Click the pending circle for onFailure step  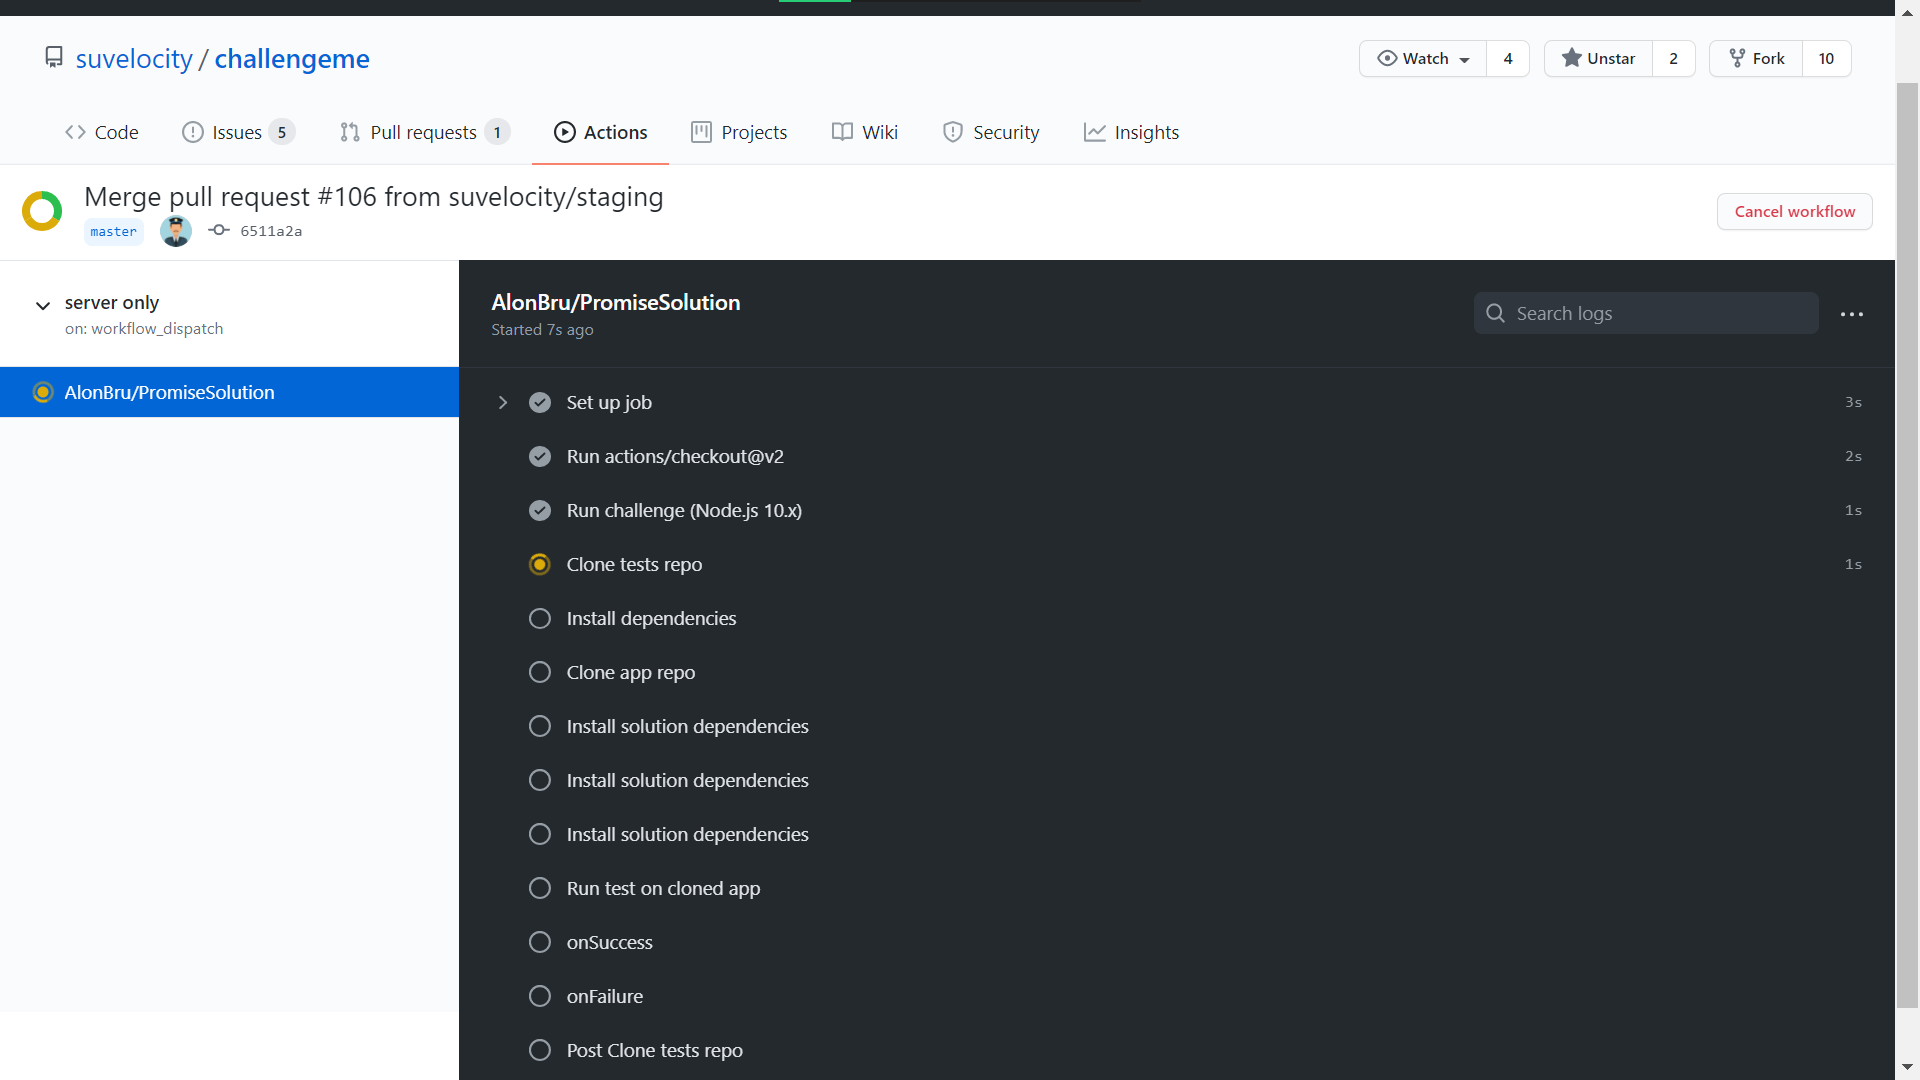[x=540, y=996]
